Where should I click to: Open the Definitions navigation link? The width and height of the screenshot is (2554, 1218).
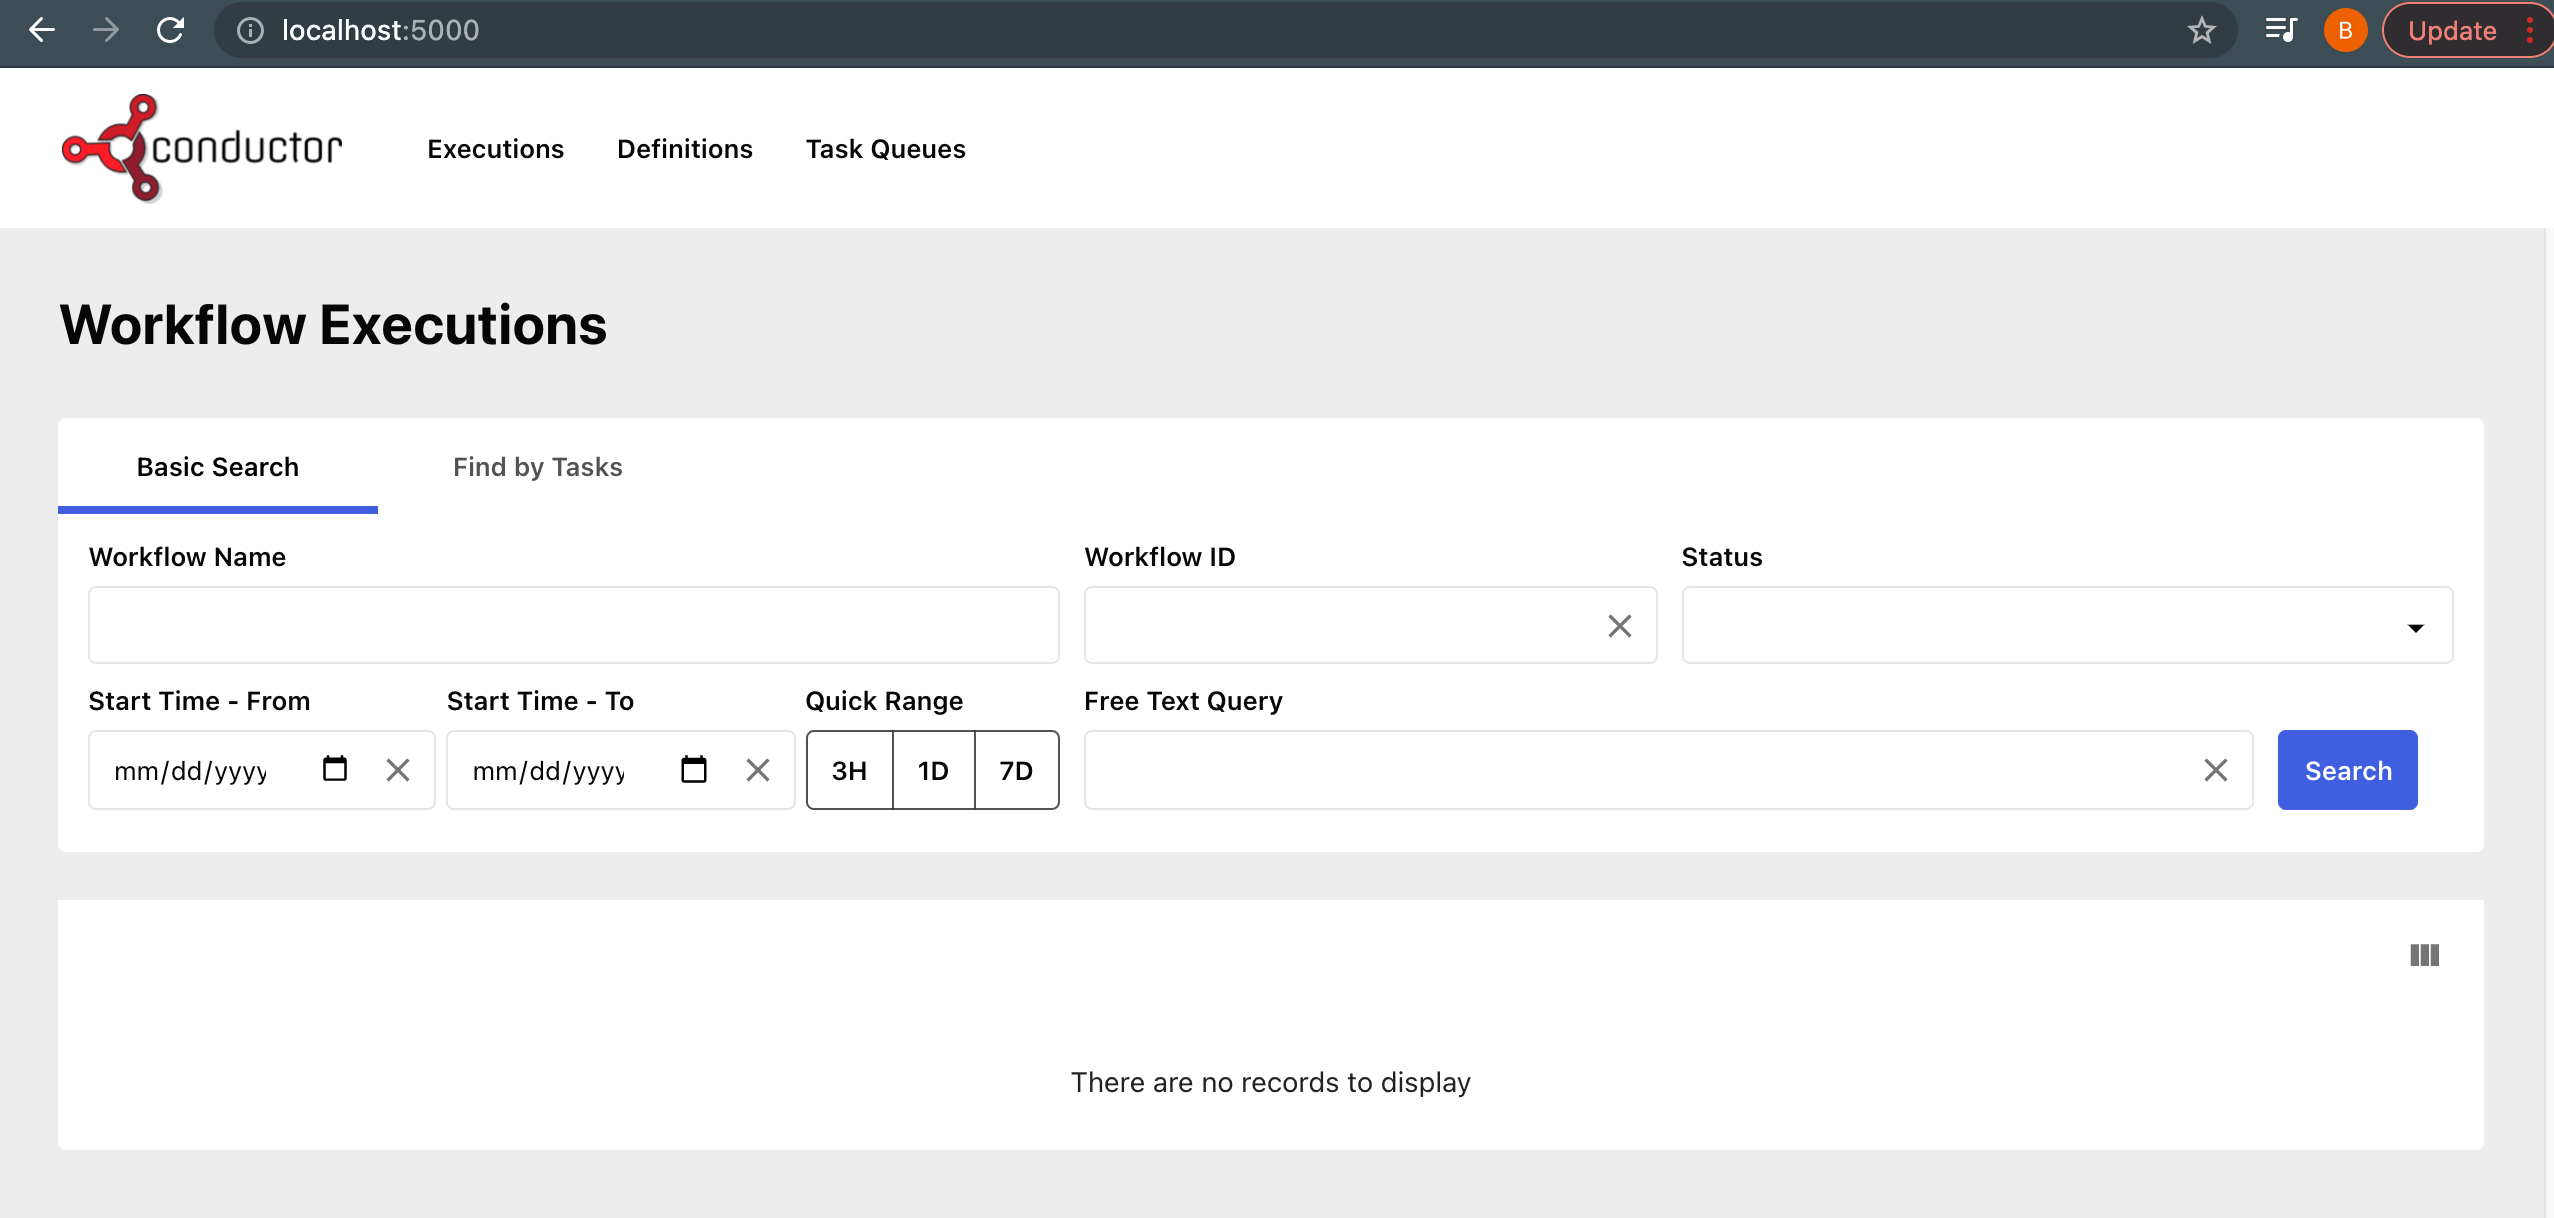[x=684, y=147]
